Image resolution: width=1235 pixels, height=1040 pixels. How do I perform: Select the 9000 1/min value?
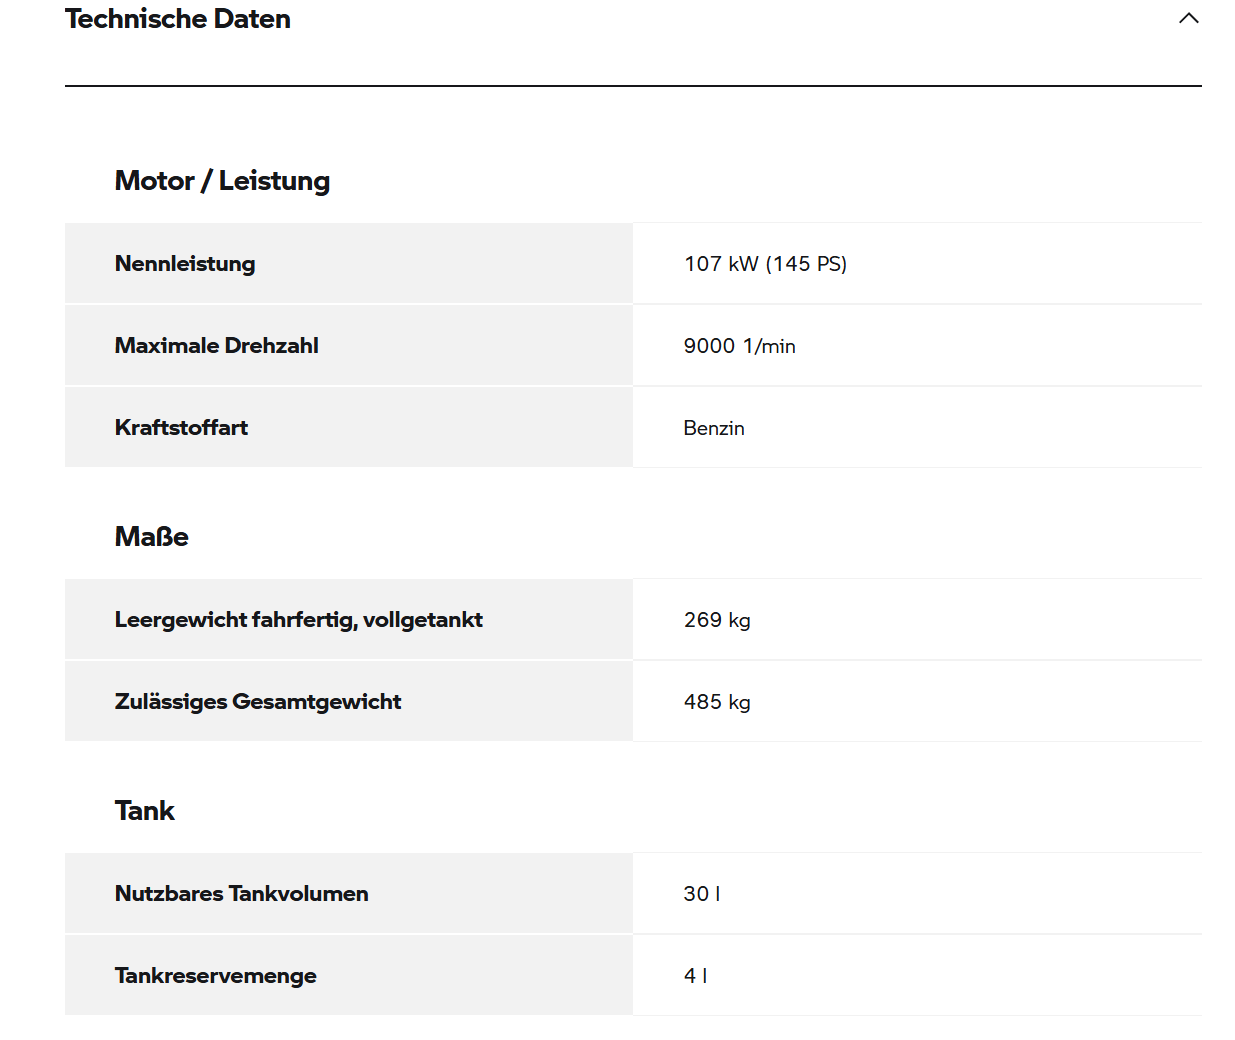(739, 346)
